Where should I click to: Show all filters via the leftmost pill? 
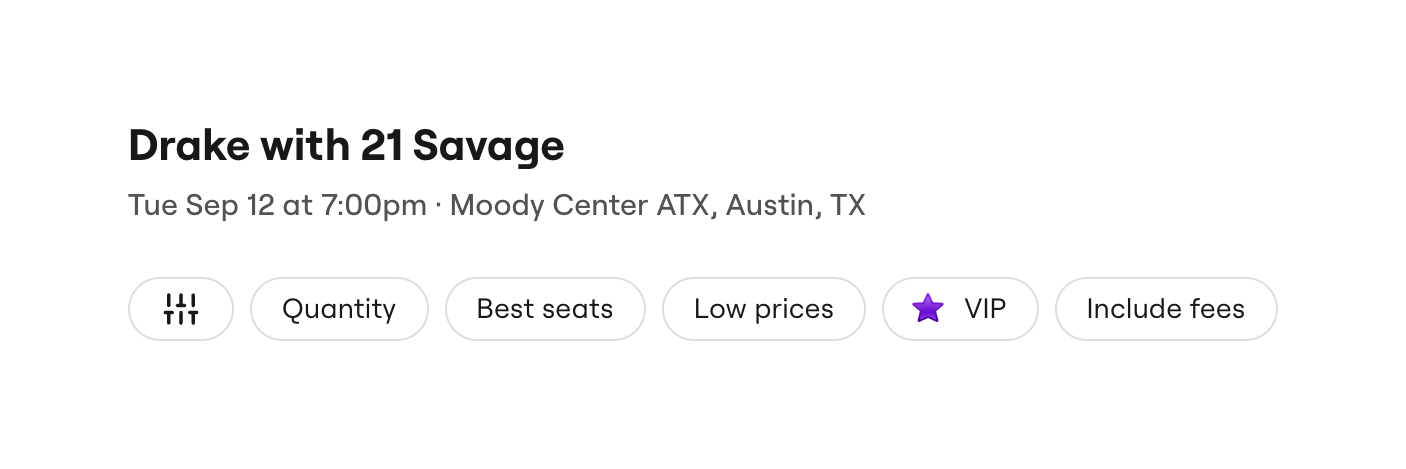click(181, 309)
